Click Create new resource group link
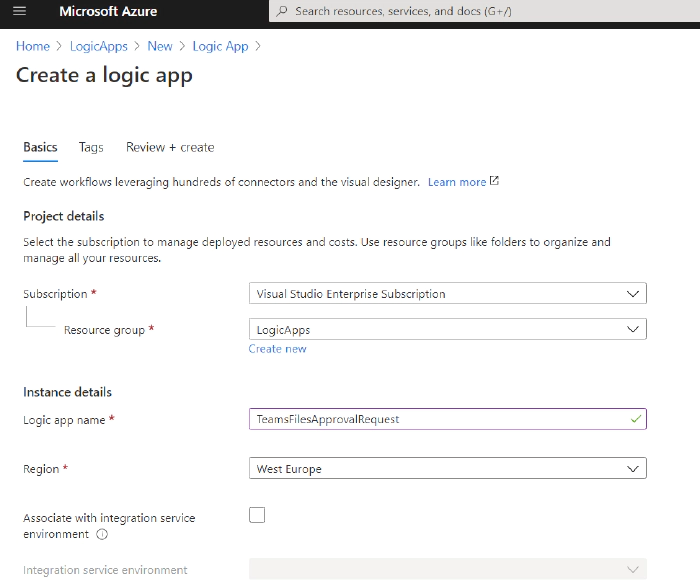Viewport: 700px width, 581px height. [277, 349]
